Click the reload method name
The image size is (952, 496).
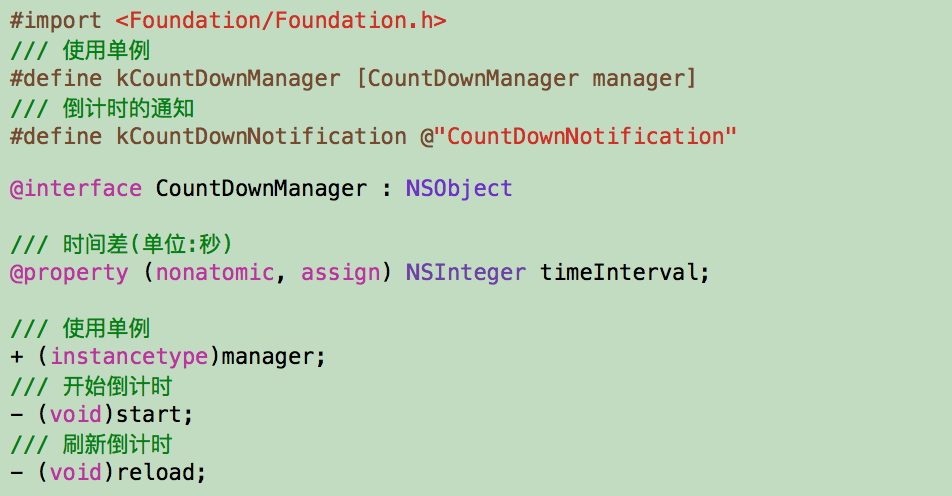155,471
